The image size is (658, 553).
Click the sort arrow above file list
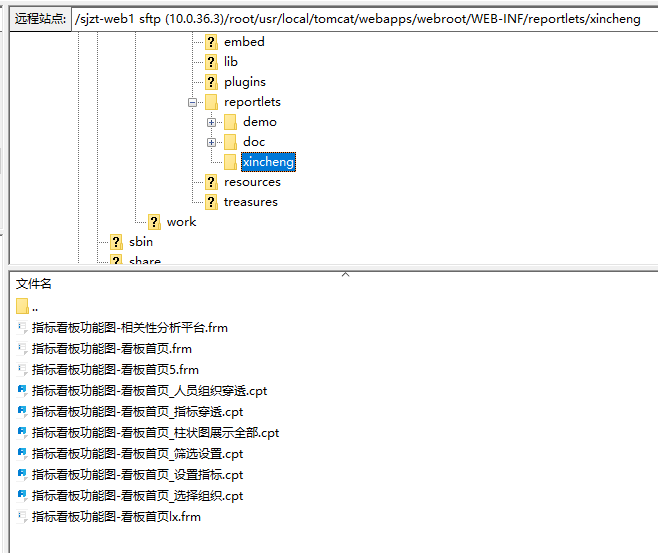coord(345,274)
